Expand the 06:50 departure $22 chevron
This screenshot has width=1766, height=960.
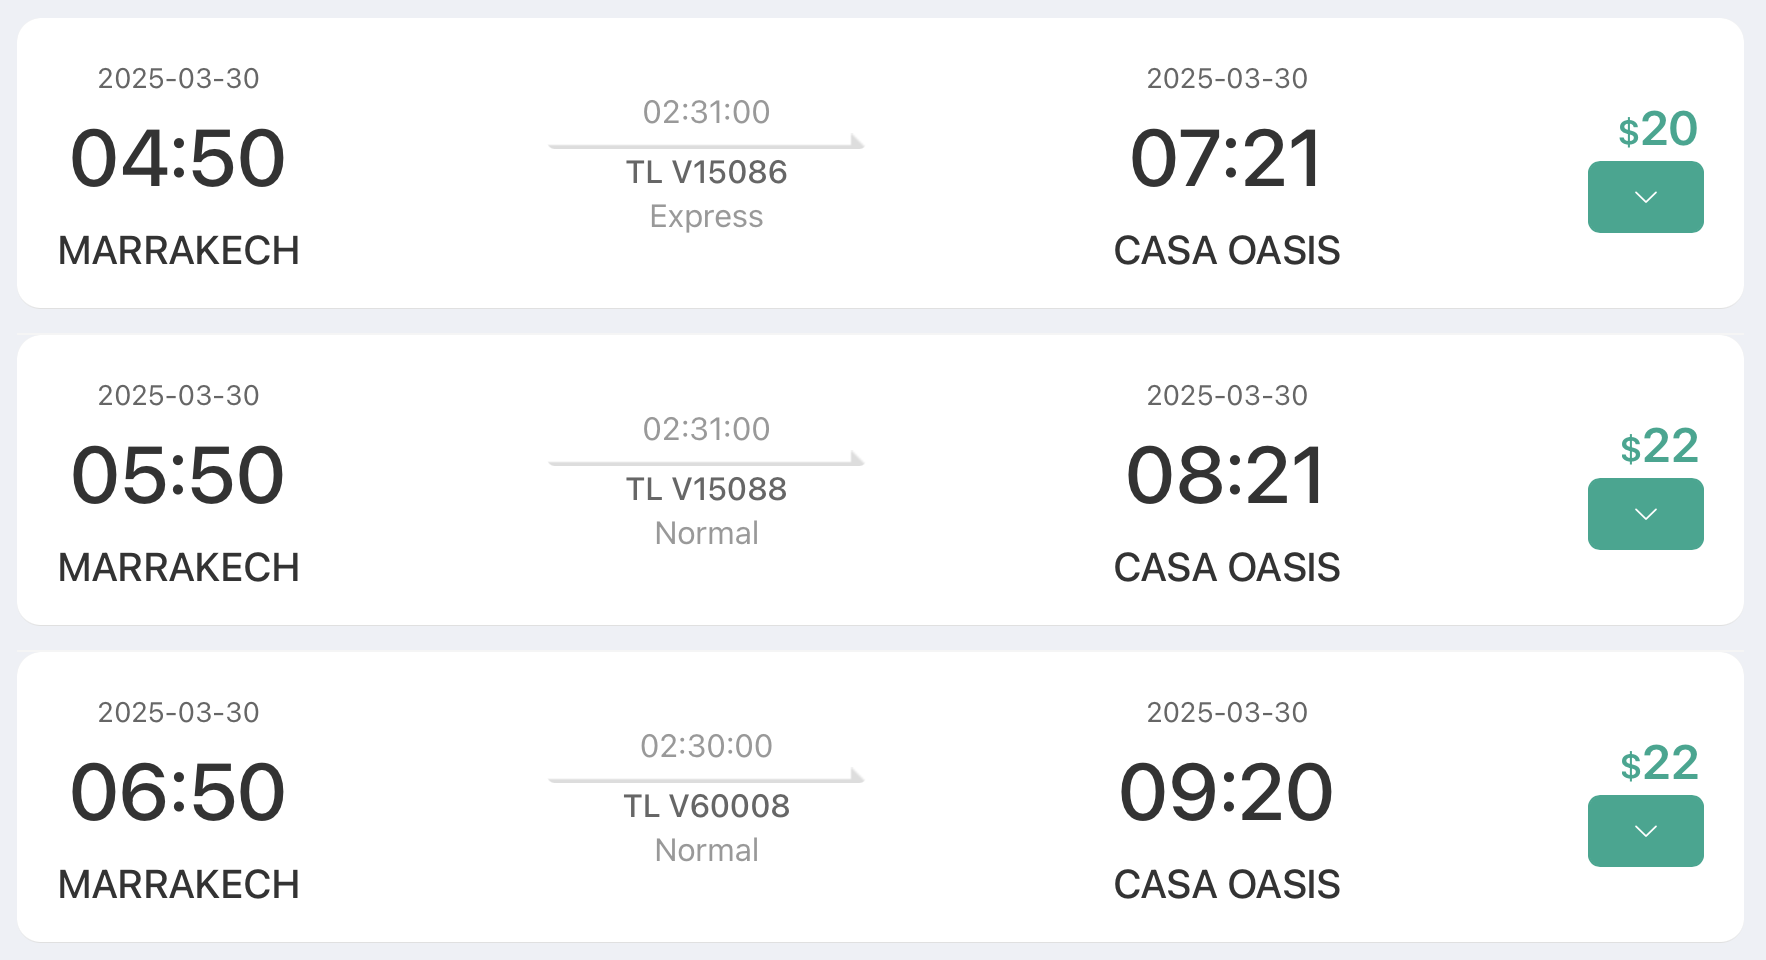click(x=1645, y=831)
